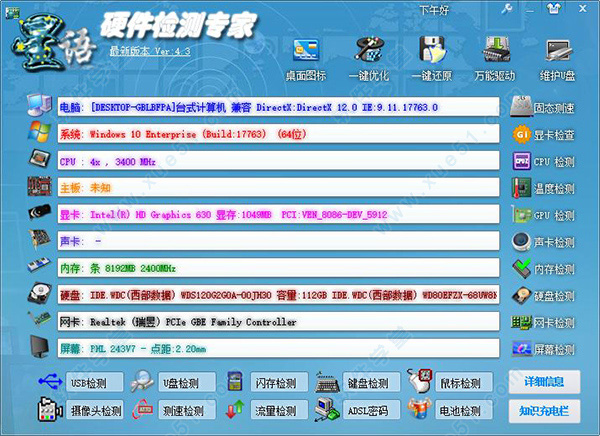This screenshot has height=436, width=600.
Task: Click the 屏幕 PHL 243V7 field
Action: pos(278,348)
